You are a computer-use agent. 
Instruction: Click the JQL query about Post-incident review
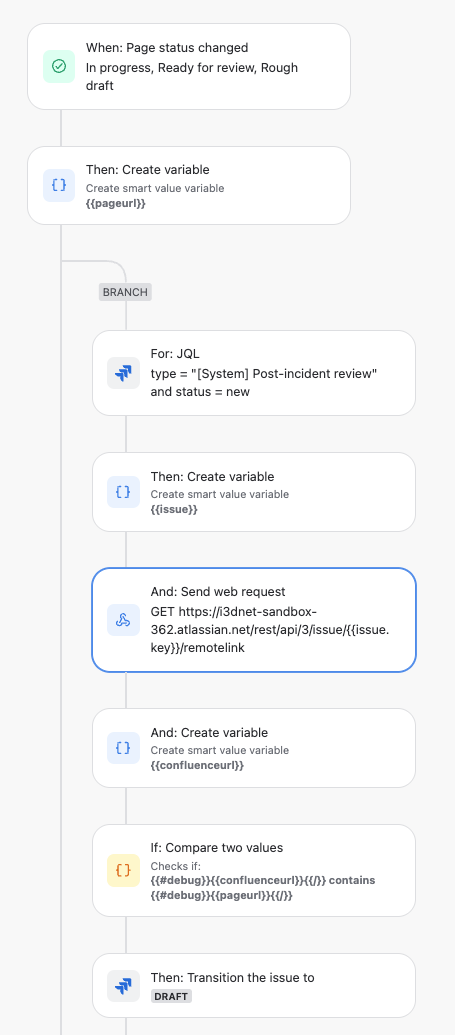point(263,383)
